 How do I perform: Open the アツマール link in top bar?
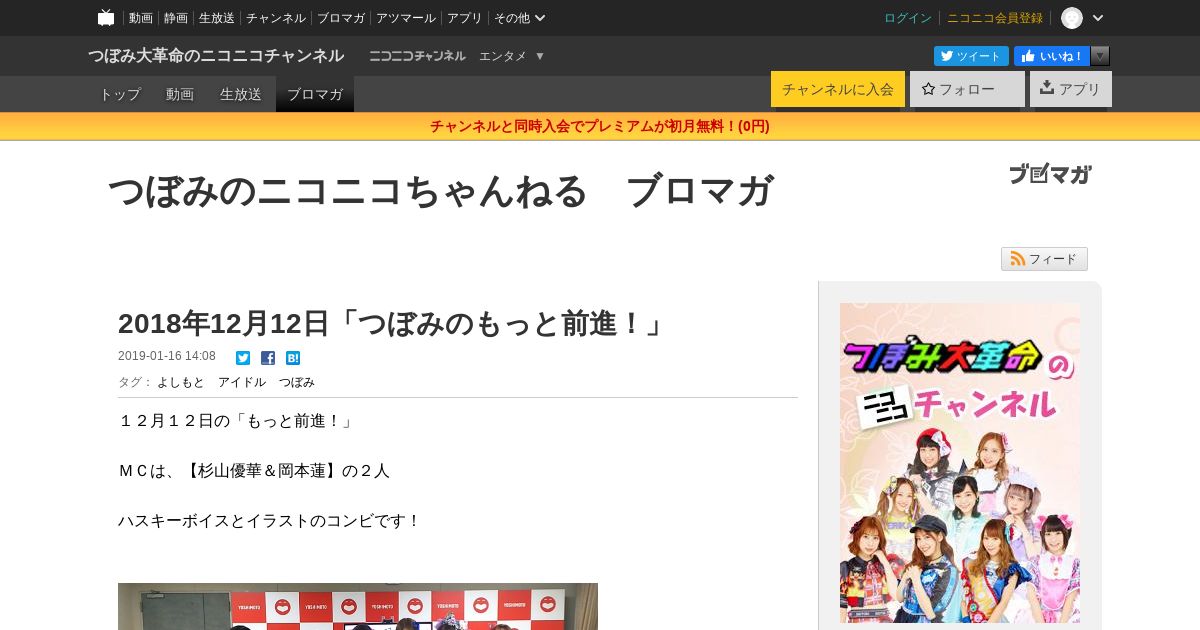[x=406, y=18]
